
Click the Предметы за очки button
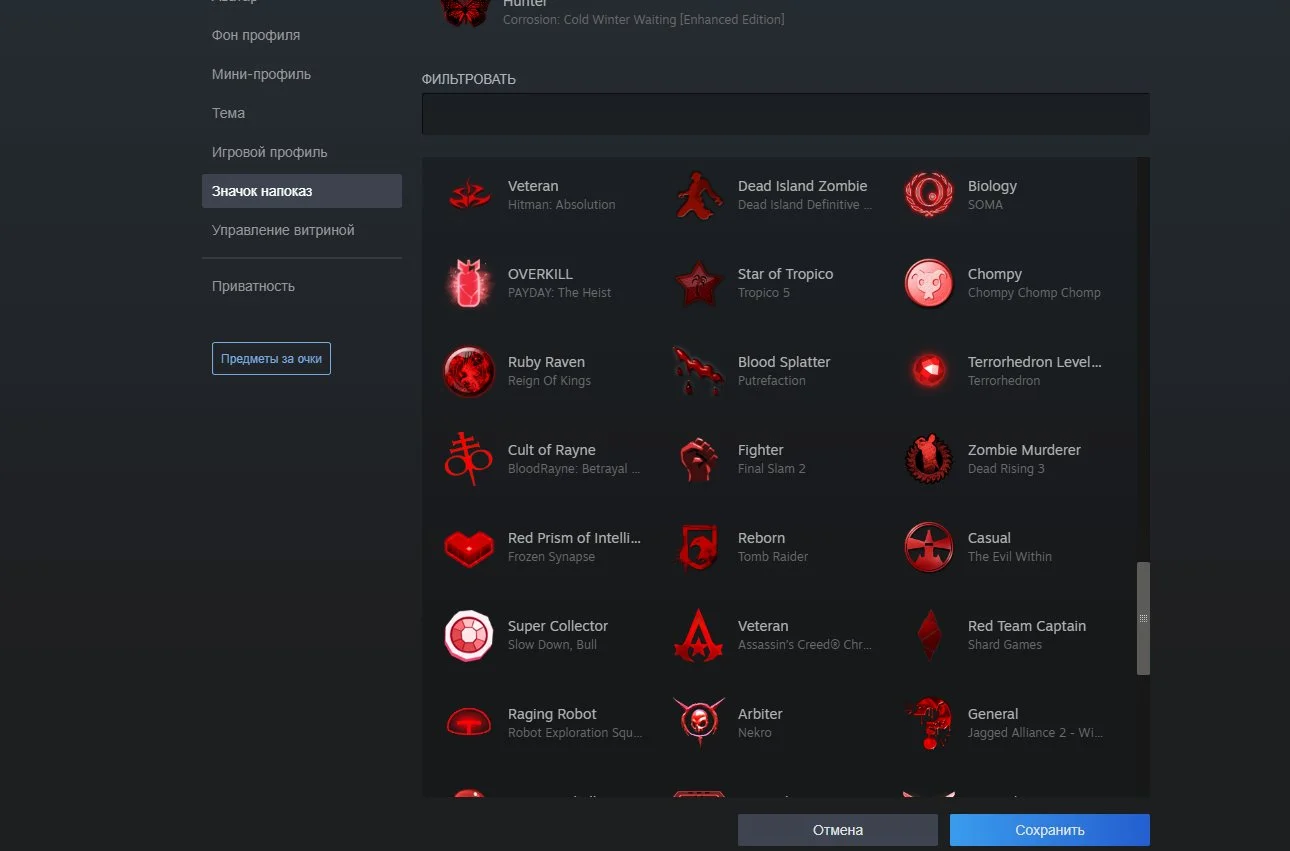pyautogui.click(x=271, y=359)
